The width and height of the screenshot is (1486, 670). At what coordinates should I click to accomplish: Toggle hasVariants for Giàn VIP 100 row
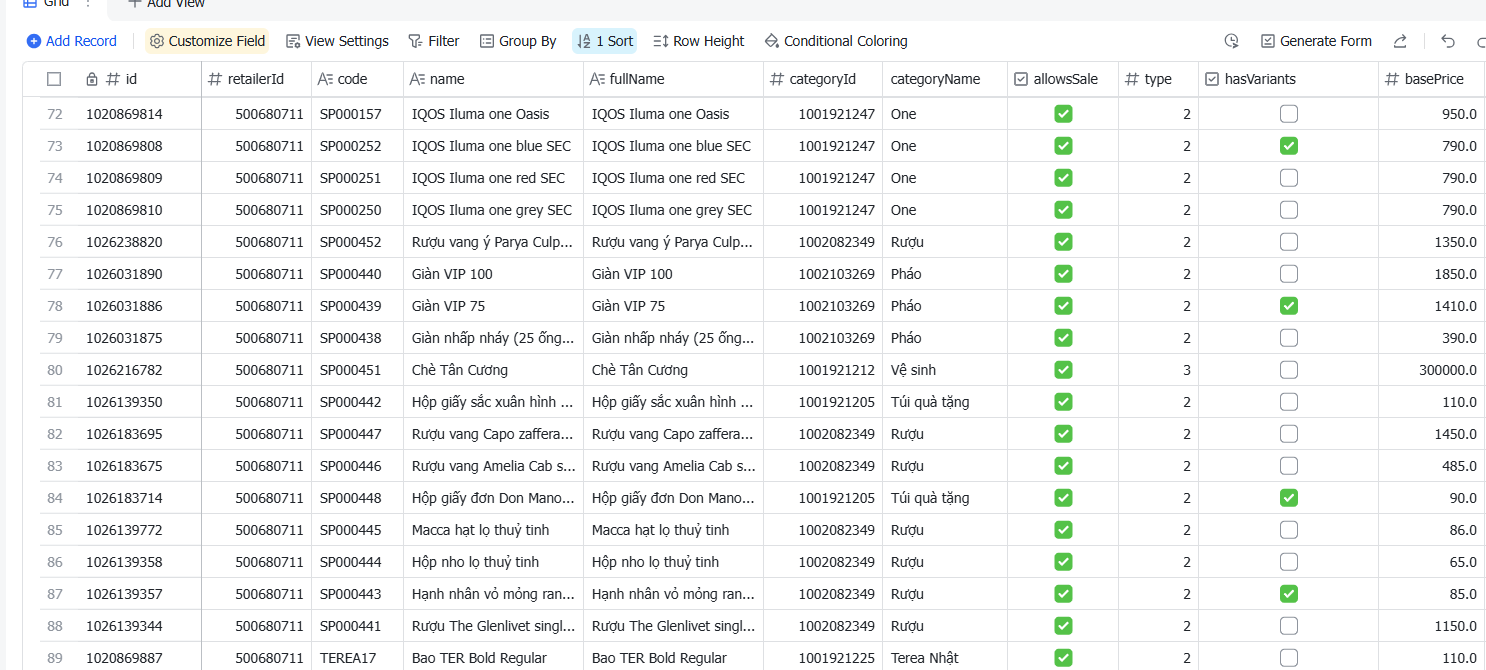1289,274
